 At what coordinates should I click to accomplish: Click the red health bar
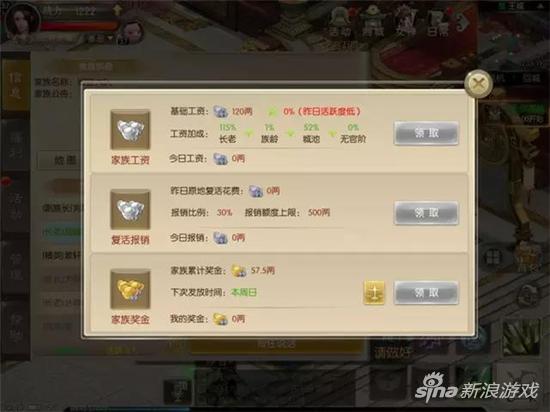tap(80, 26)
